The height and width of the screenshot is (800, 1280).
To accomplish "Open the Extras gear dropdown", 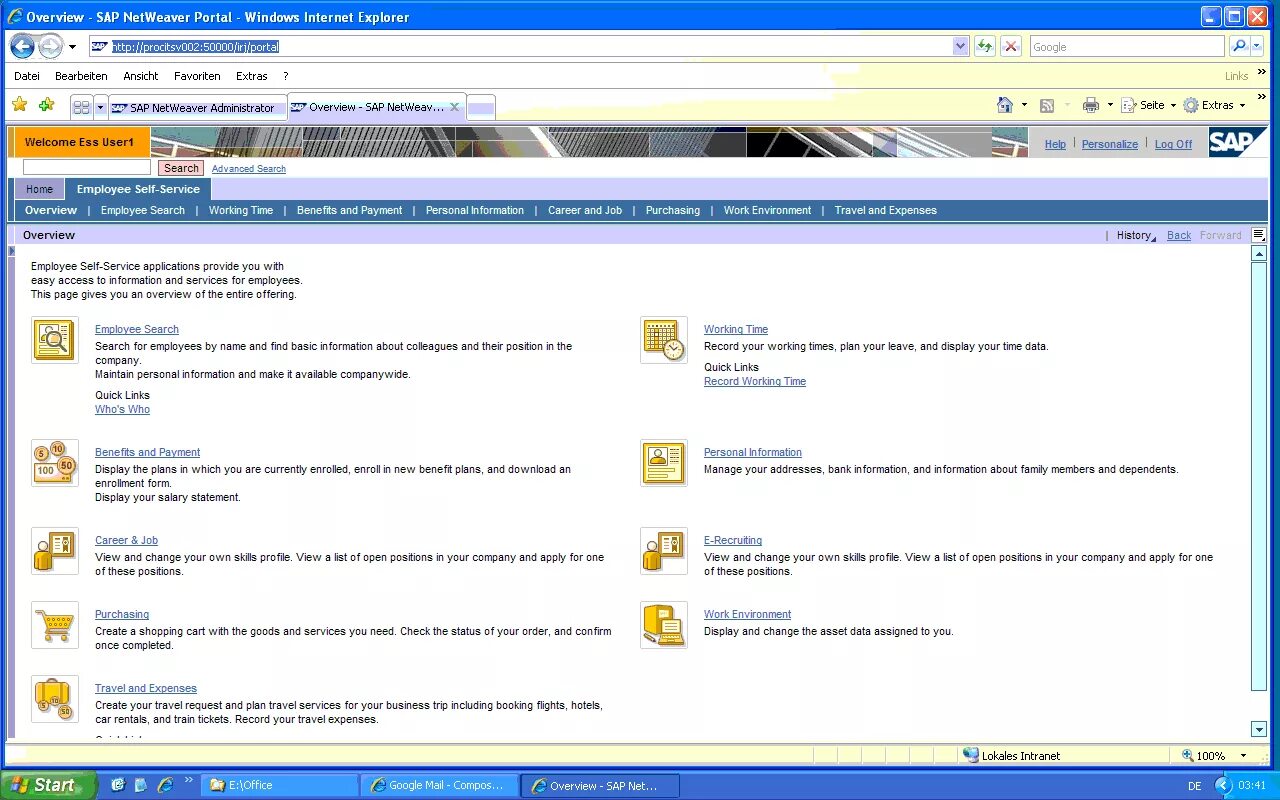I will (x=1216, y=104).
